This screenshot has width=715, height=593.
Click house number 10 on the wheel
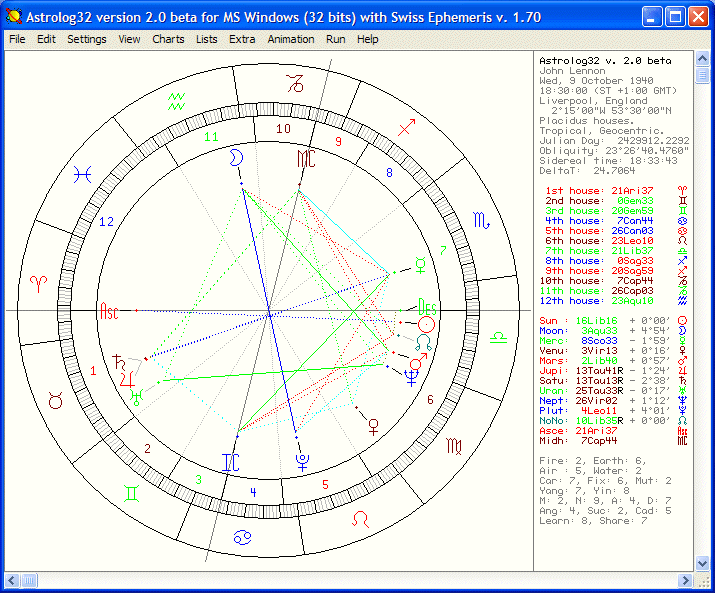point(283,129)
